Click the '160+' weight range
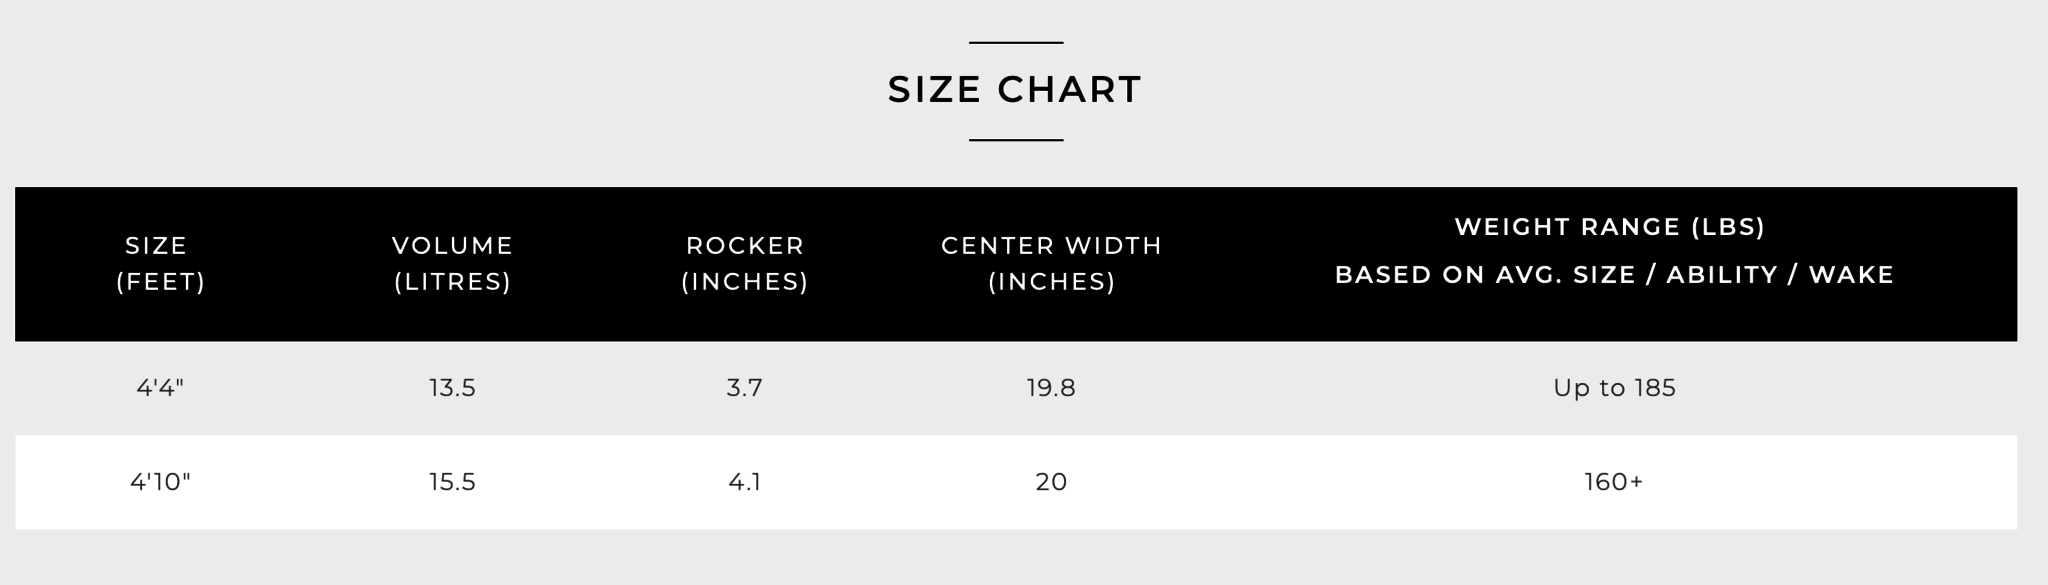This screenshot has height=585, width=2048. click(1614, 482)
